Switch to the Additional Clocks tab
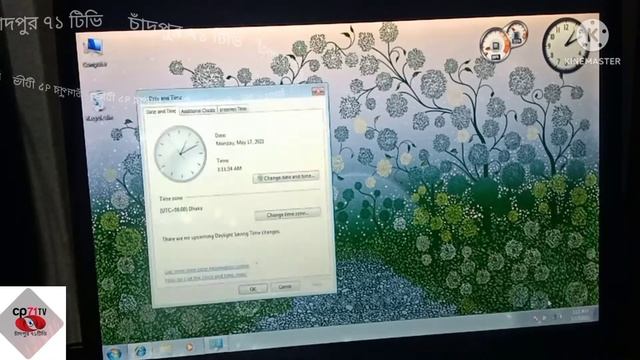The height and width of the screenshot is (360, 640). pos(198,111)
